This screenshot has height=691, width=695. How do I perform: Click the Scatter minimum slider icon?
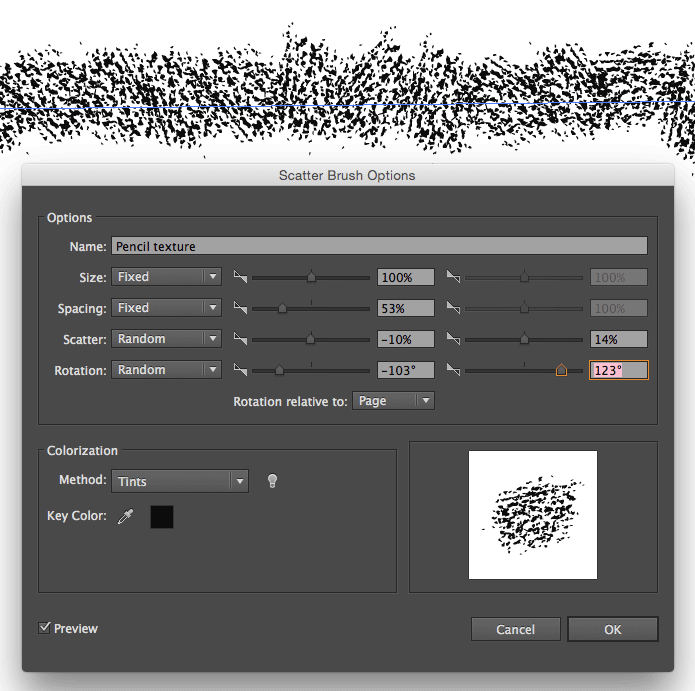click(239, 339)
